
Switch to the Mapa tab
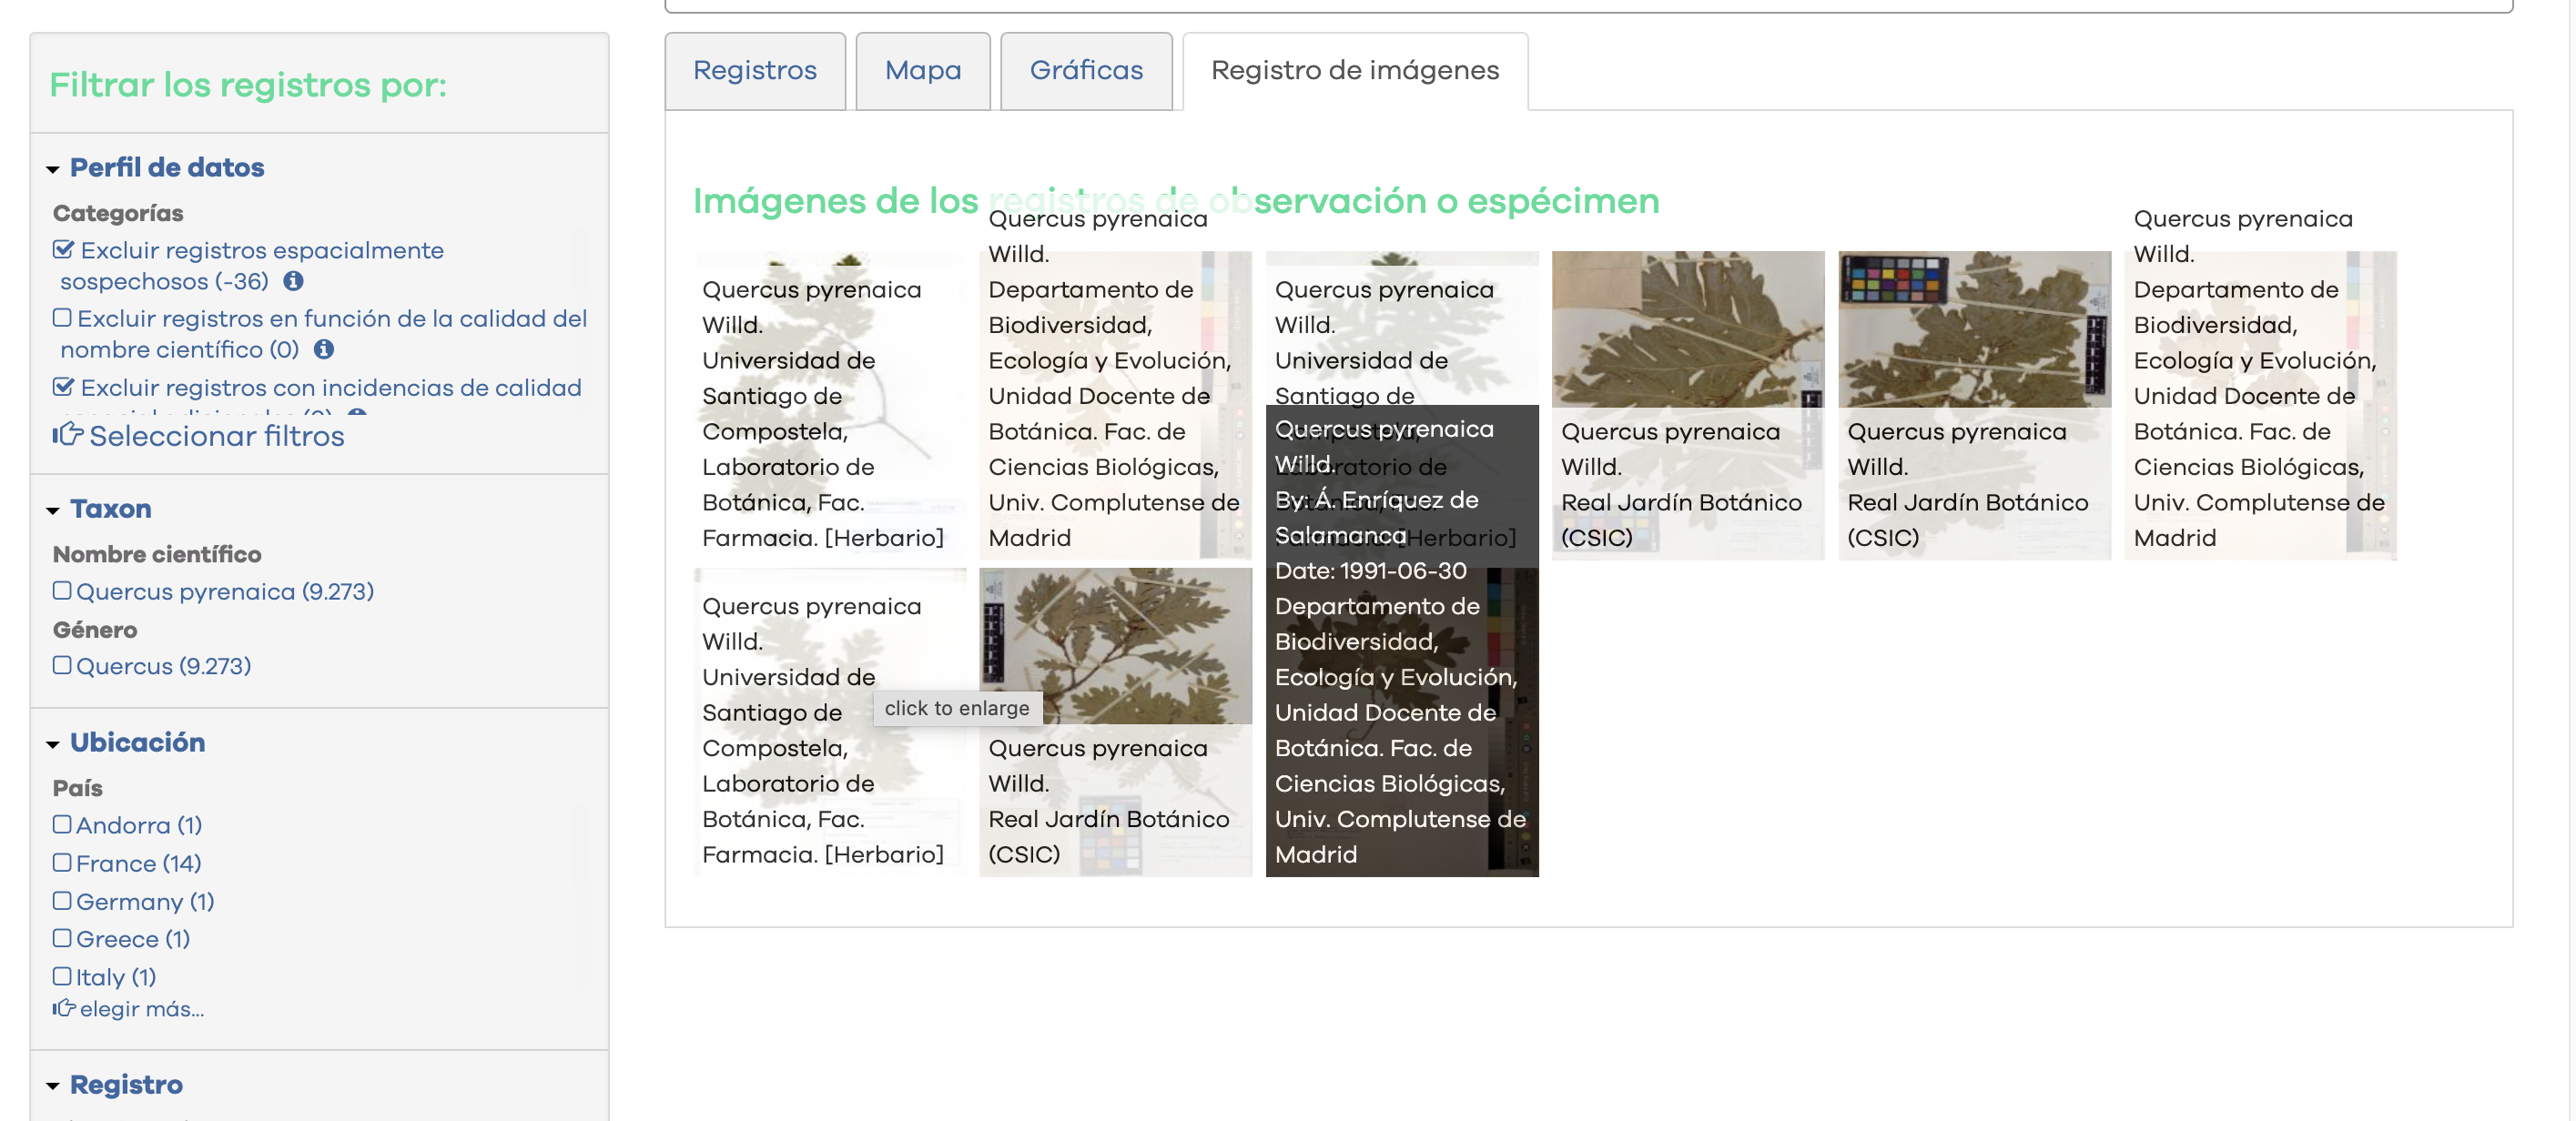click(922, 70)
